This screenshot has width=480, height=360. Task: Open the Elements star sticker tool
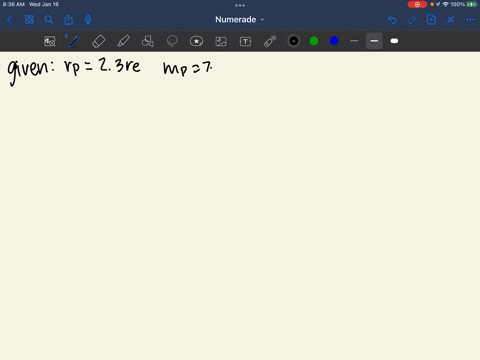pos(196,41)
